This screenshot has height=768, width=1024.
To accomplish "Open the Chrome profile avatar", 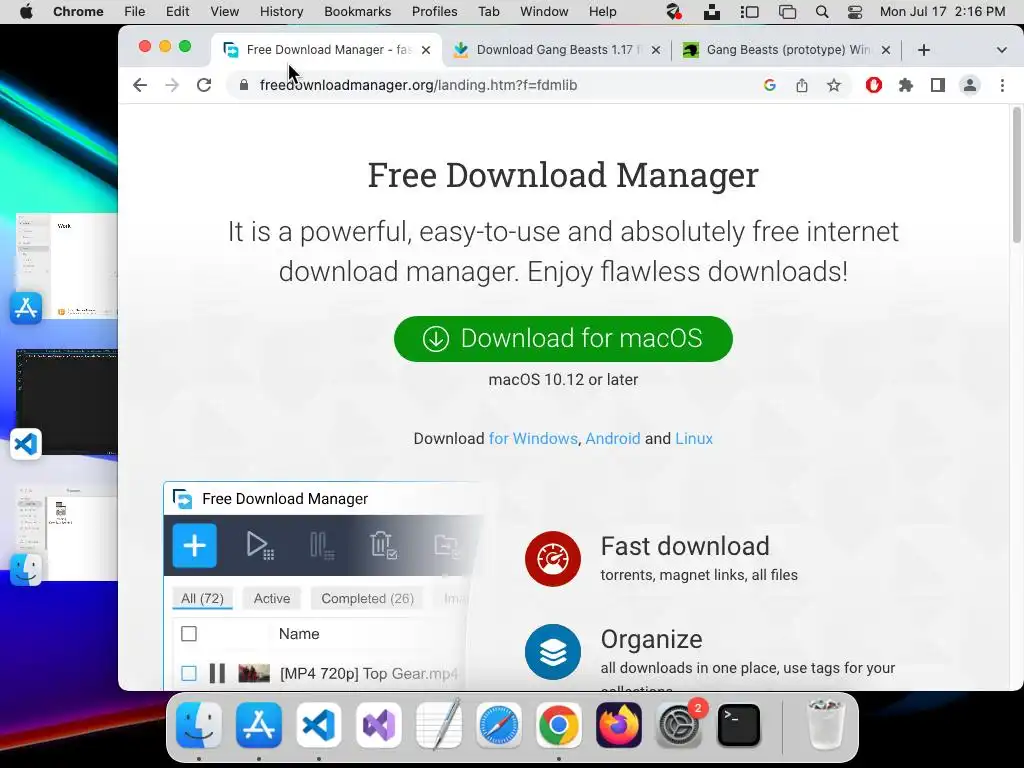I will (x=970, y=85).
